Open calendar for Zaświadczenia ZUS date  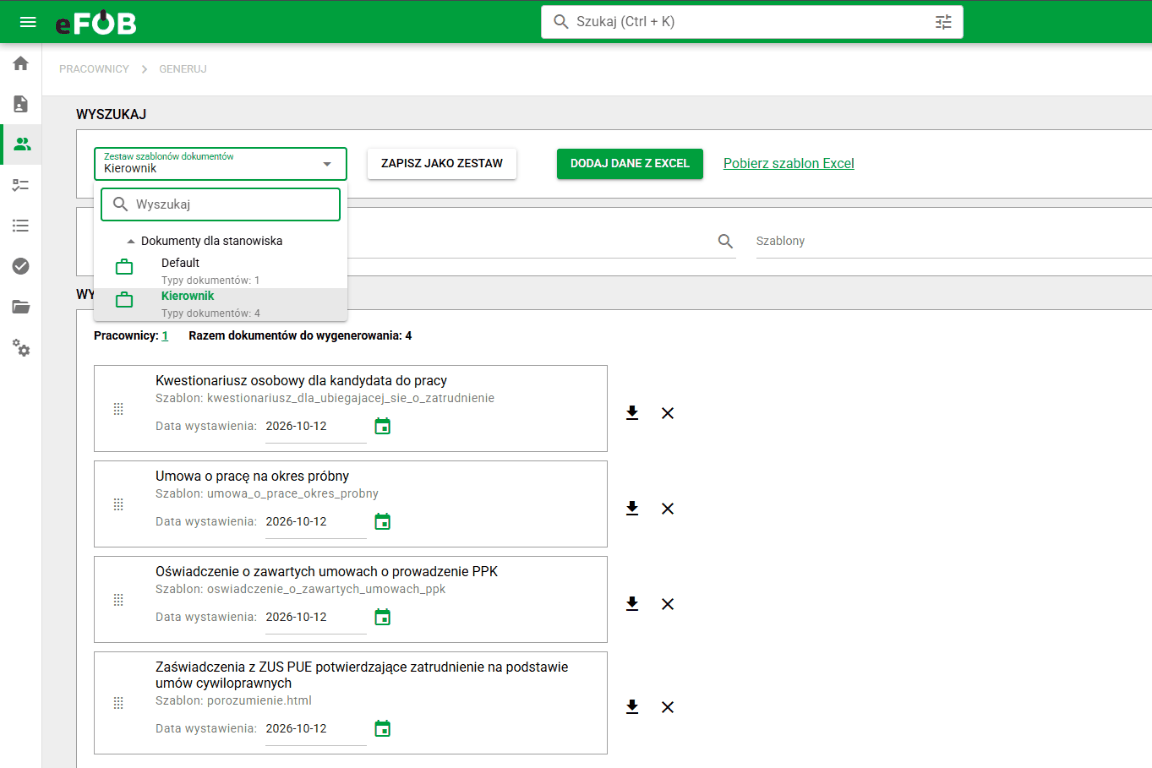point(382,729)
